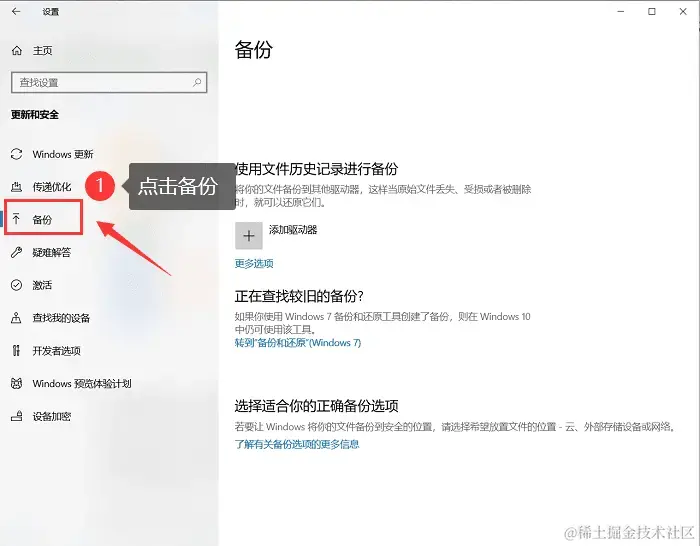Select the 设置 window title text
This screenshot has height=546, width=700.
pos(51,12)
